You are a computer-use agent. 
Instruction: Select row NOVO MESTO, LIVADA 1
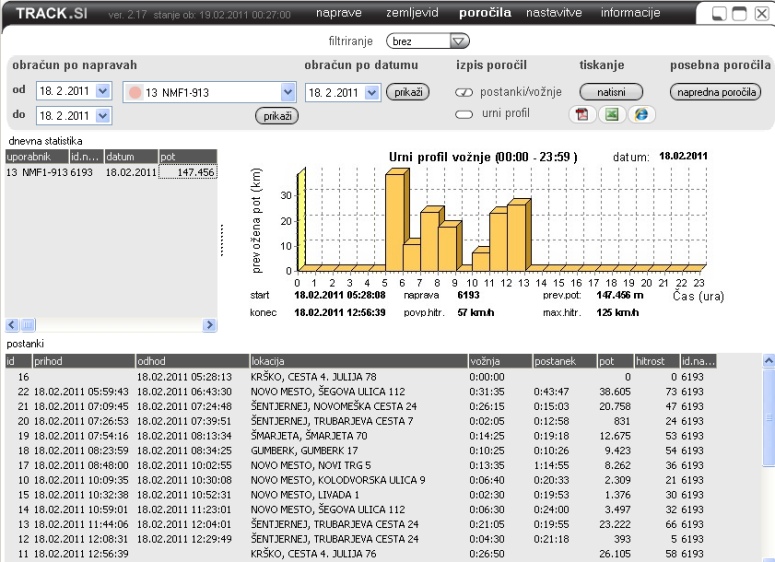click(361, 495)
